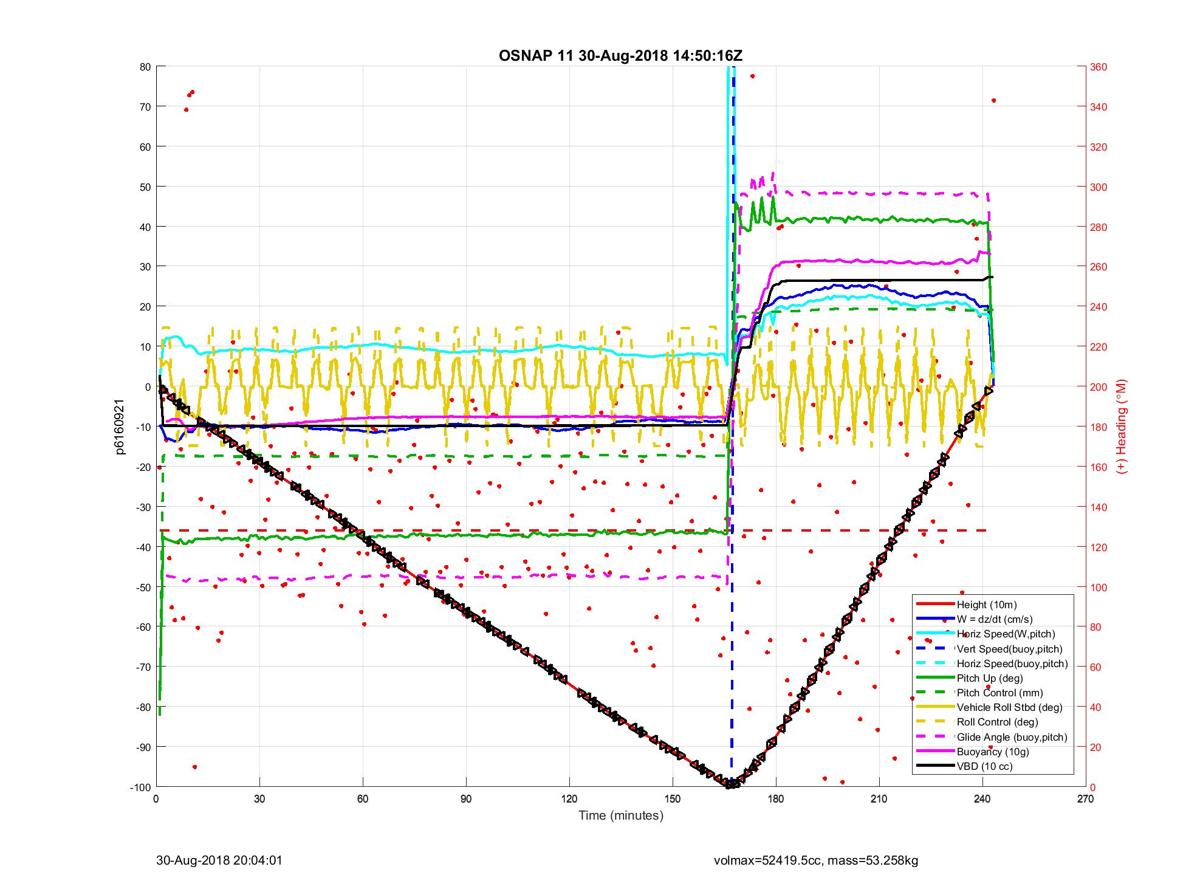Select the 'Pitch Control (mm)' legend entry

[x=999, y=693]
